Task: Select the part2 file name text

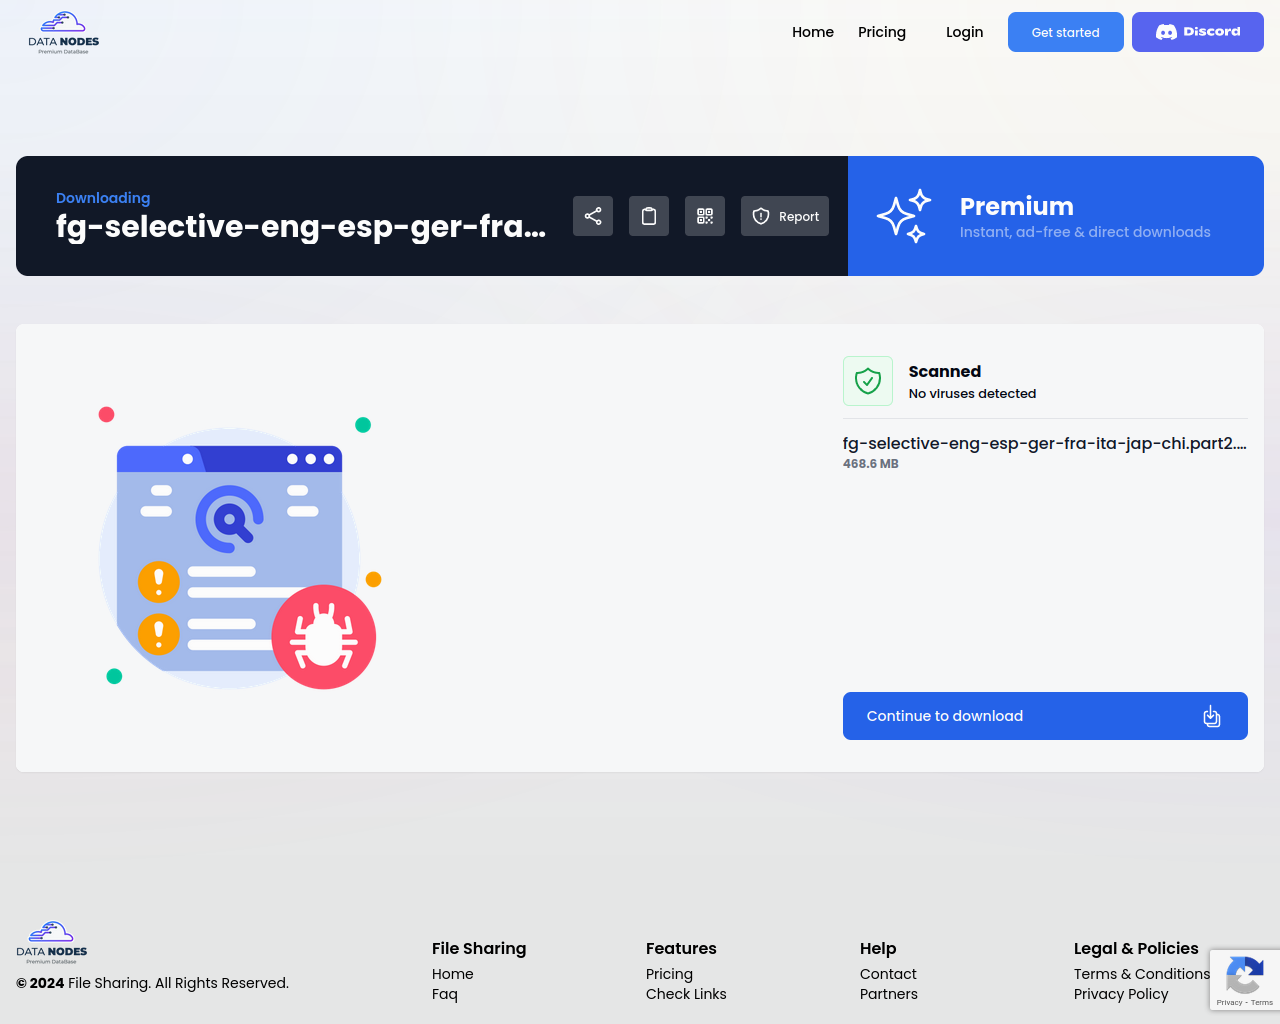Action: (x=1045, y=443)
